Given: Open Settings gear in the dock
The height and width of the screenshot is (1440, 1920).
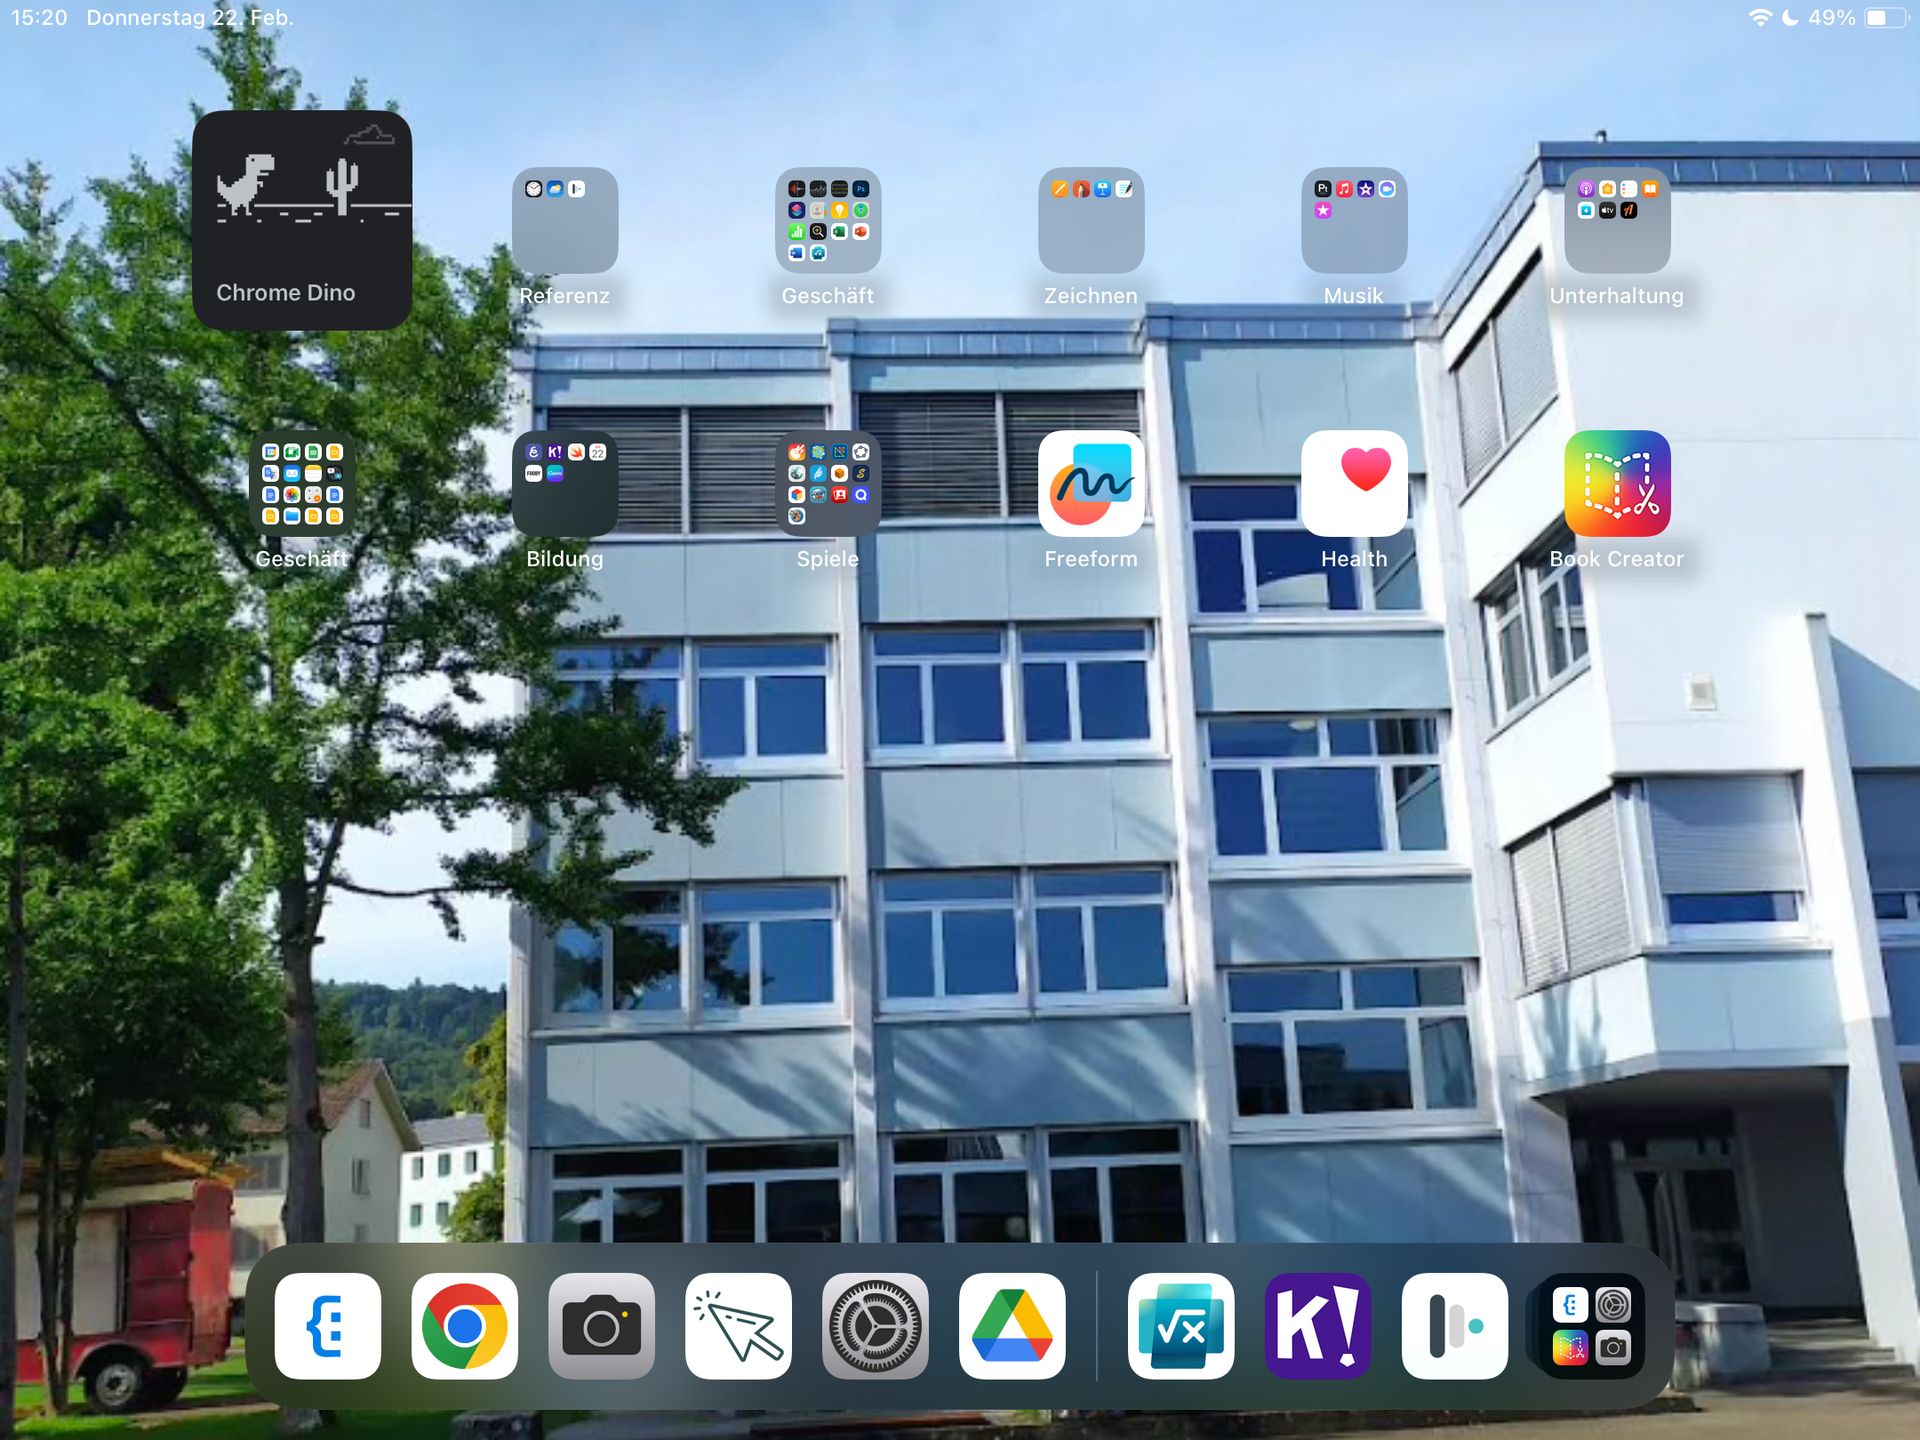Looking at the screenshot, I should click(875, 1326).
